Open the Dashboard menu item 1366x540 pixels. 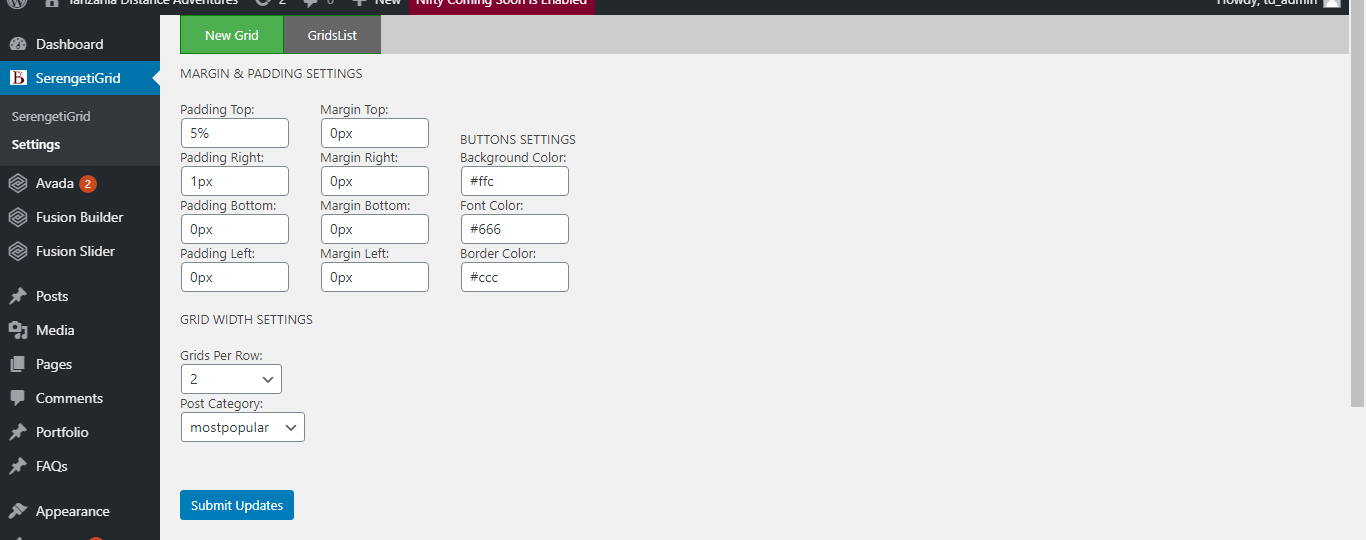click(x=80, y=44)
